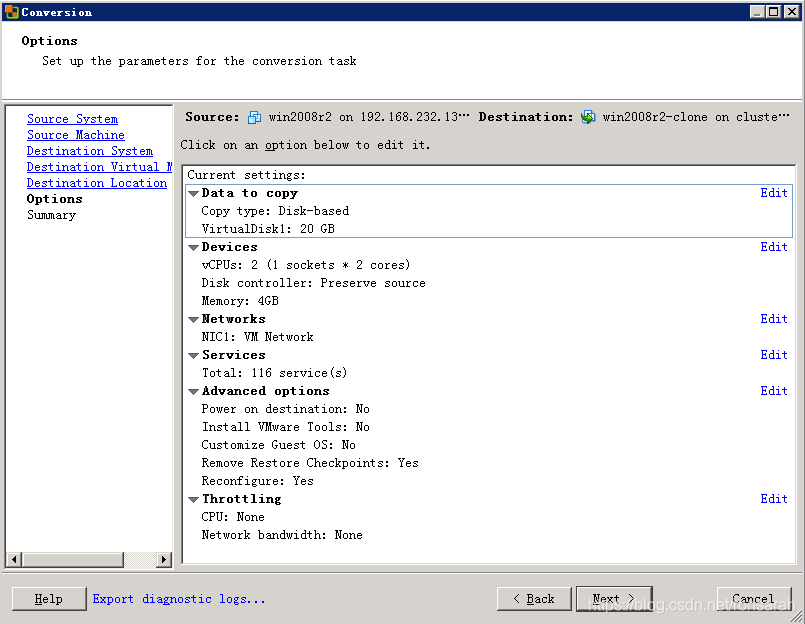This screenshot has height=624, width=805.
Task: Click the Conversion window title bar icon
Action: pyautogui.click(x=11, y=11)
